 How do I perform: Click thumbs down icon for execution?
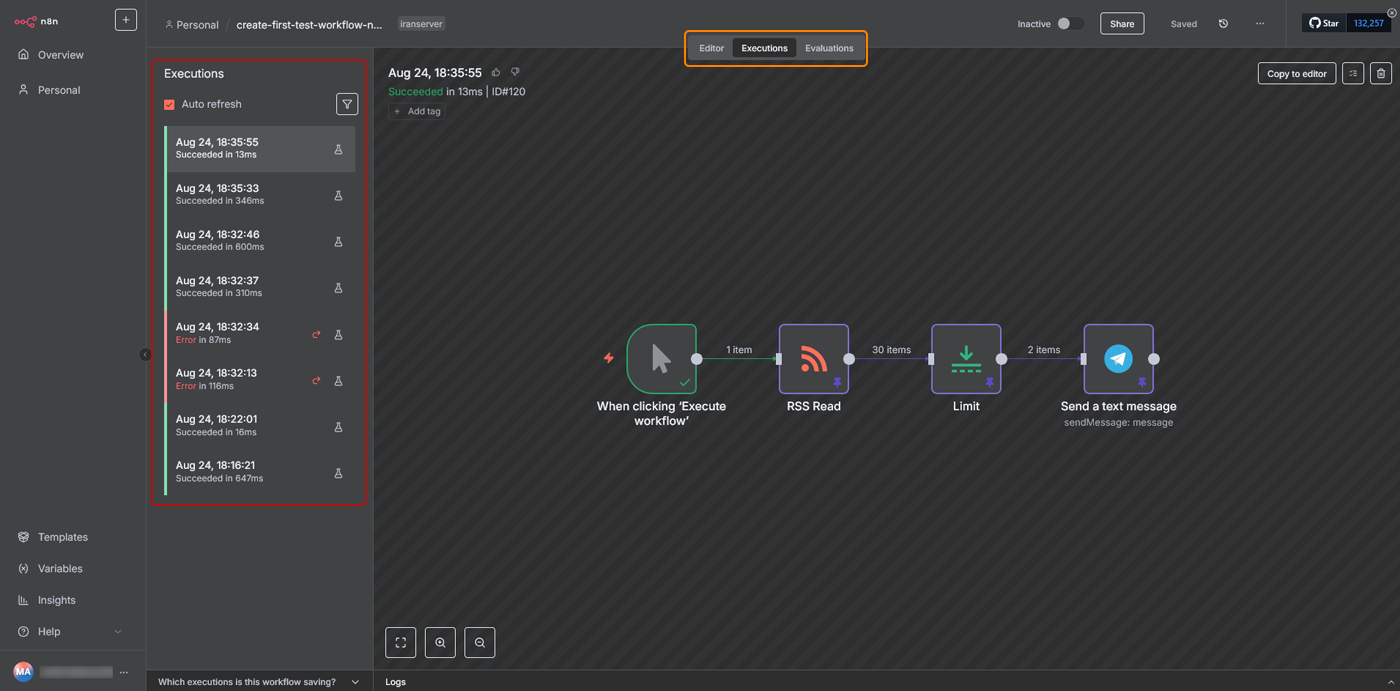click(515, 72)
